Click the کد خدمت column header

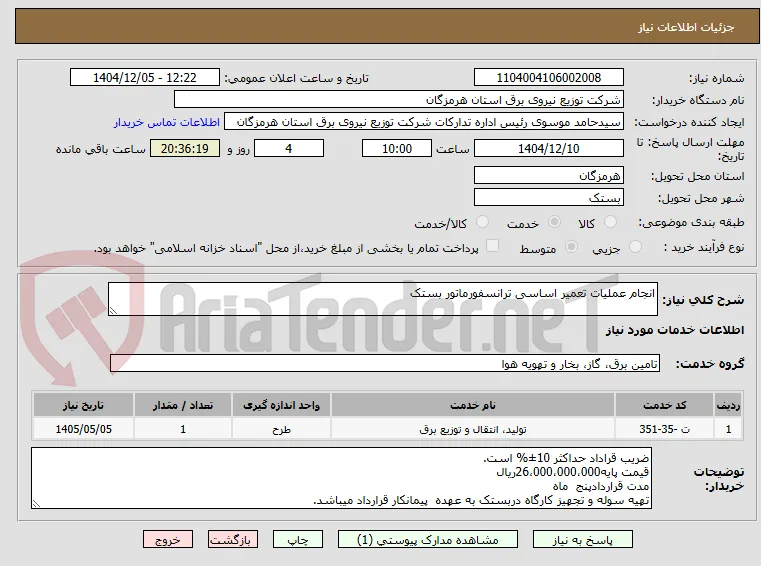point(664,405)
